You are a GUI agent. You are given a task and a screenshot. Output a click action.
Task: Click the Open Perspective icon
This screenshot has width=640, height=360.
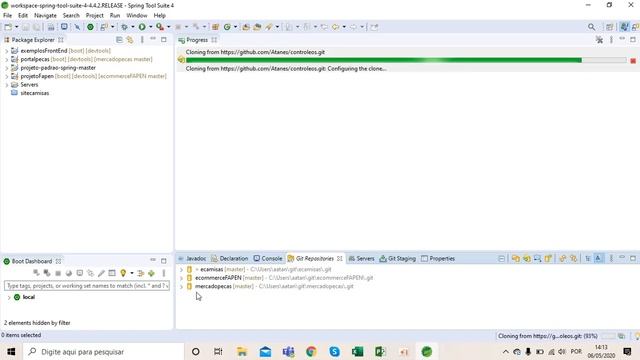point(609,27)
